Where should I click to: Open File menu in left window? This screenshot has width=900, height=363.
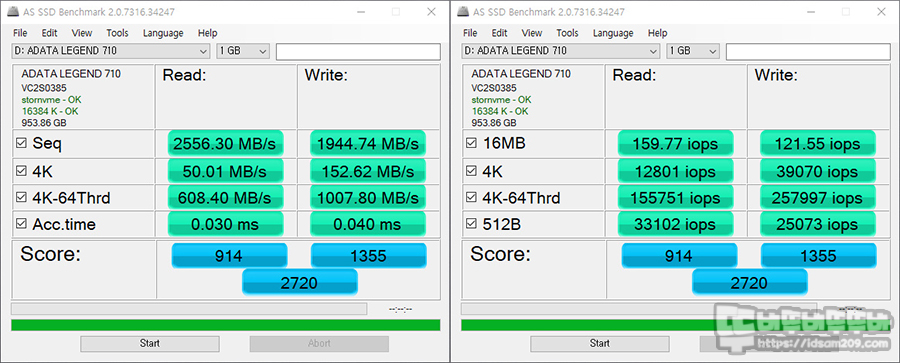click(20, 33)
